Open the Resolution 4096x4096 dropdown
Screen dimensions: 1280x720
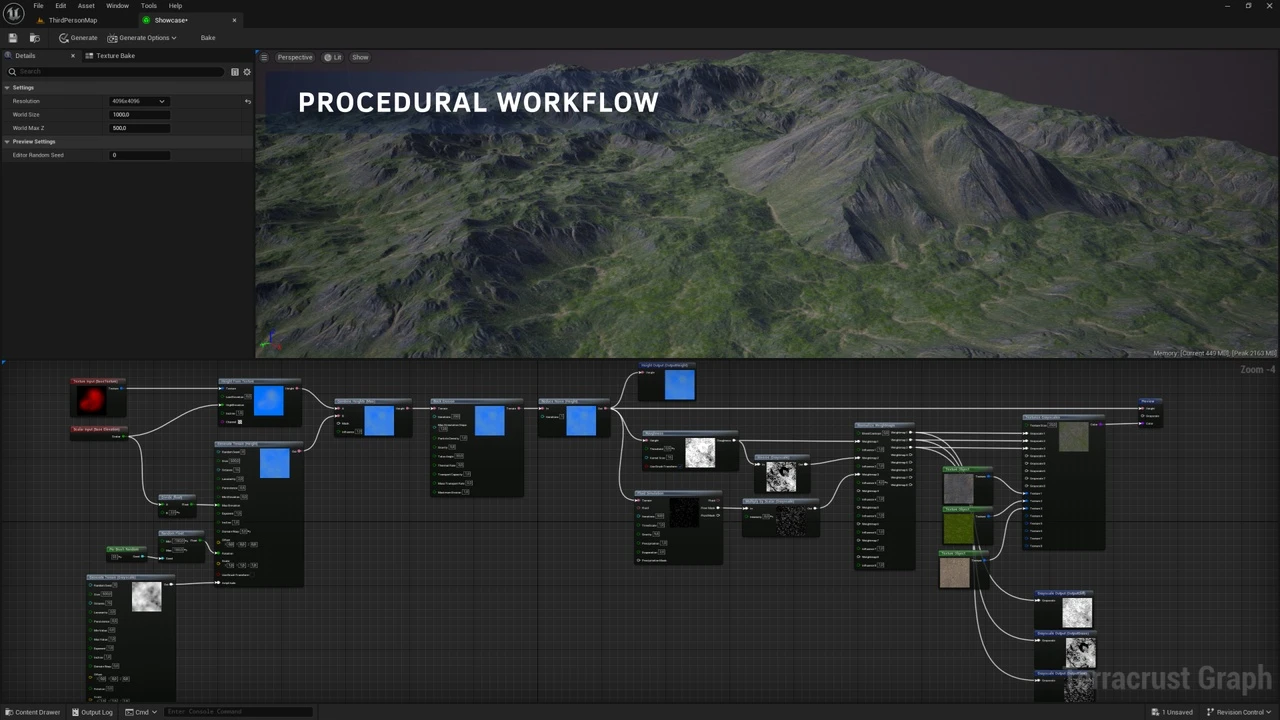[139, 101]
